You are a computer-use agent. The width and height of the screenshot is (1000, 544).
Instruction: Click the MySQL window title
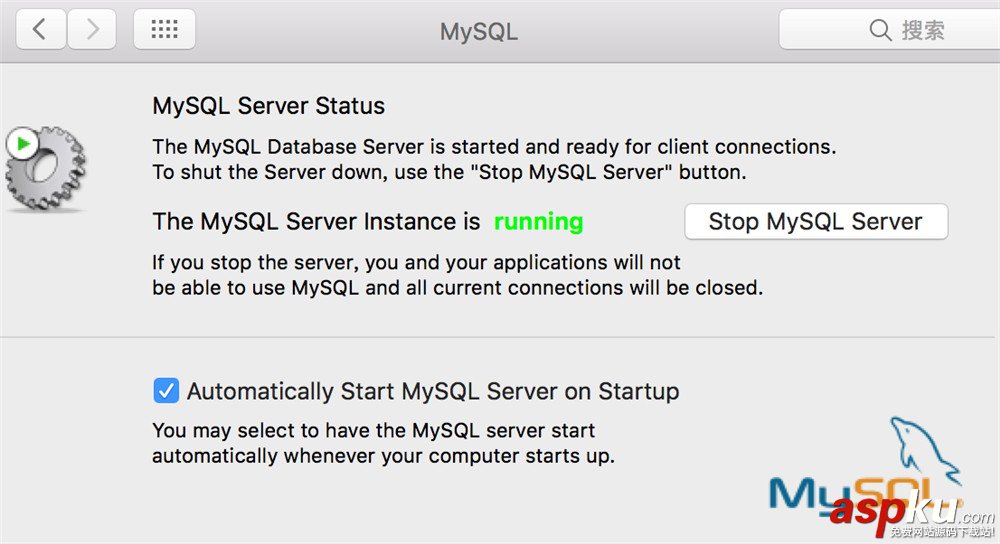pyautogui.click(x=479, y=31)
